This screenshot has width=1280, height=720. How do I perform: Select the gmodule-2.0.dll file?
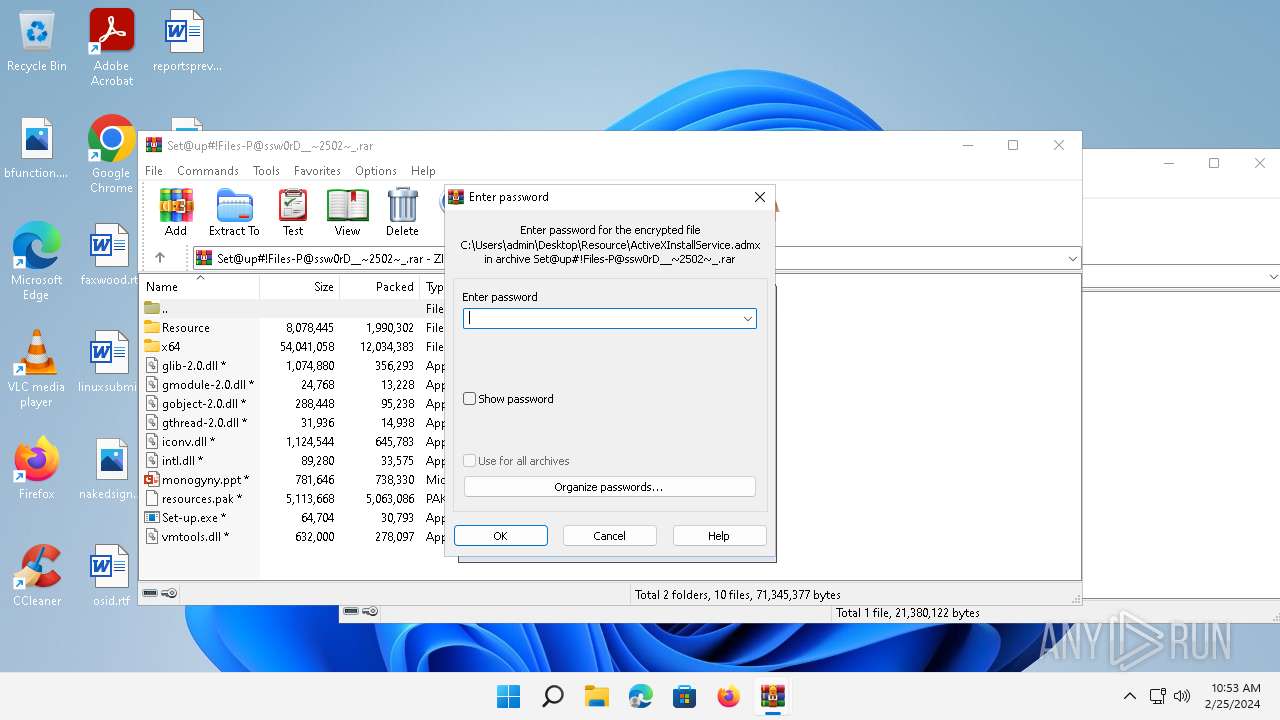pos(208,385)
